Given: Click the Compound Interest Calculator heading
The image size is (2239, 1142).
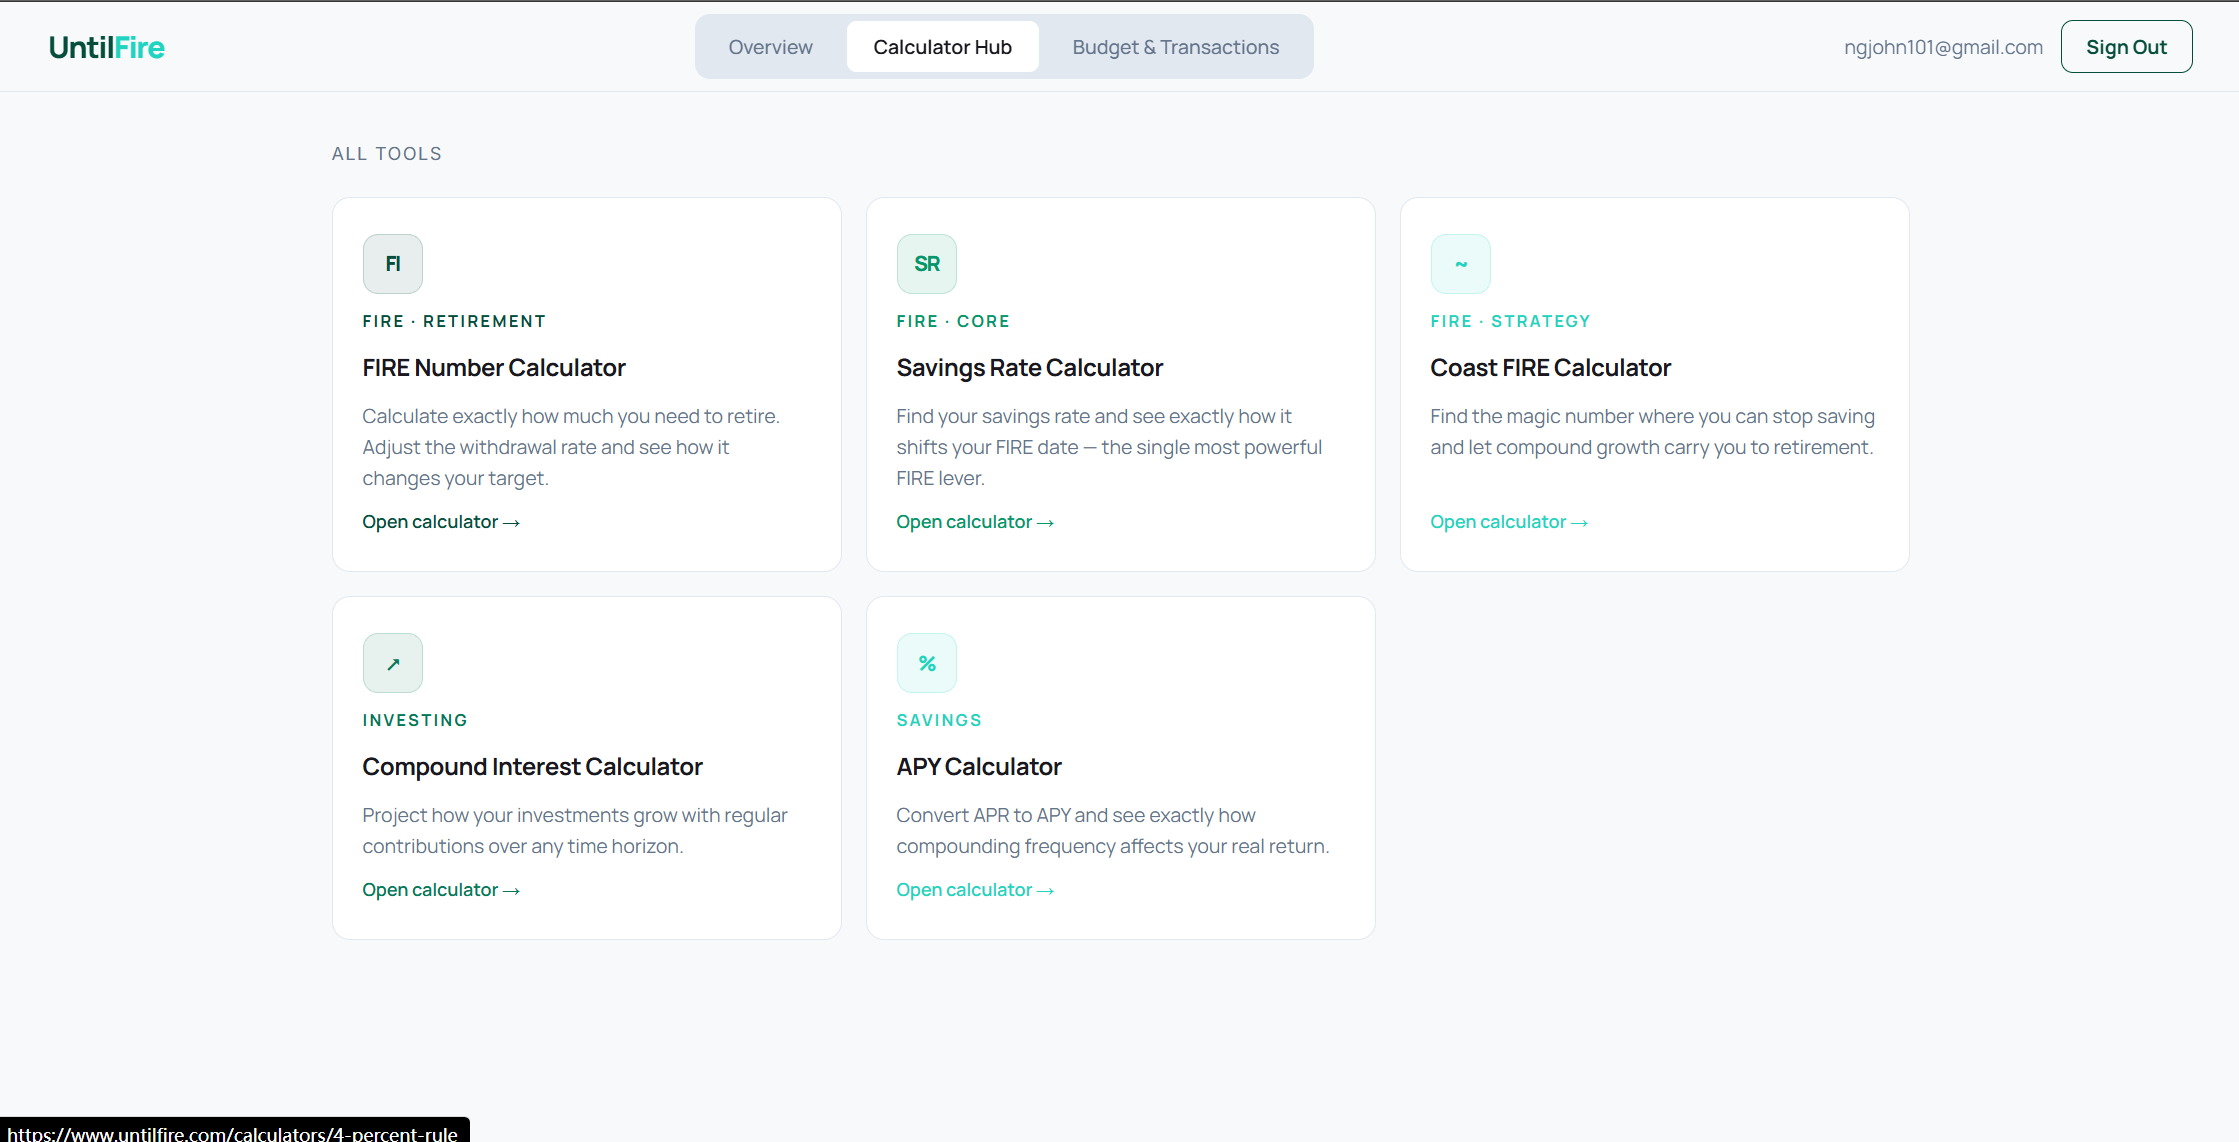Looking at the screenshot, I should [x=532, y=767].
